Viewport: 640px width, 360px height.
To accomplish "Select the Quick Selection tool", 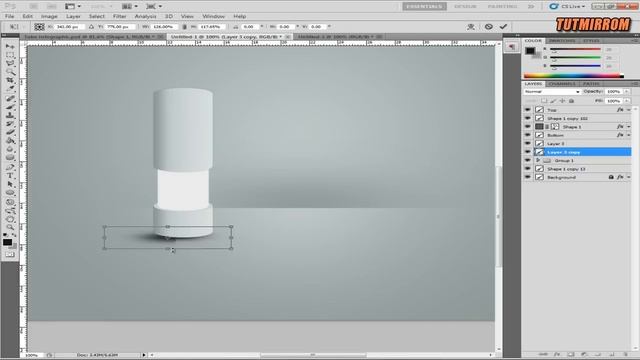I will [x=10, y=72].
